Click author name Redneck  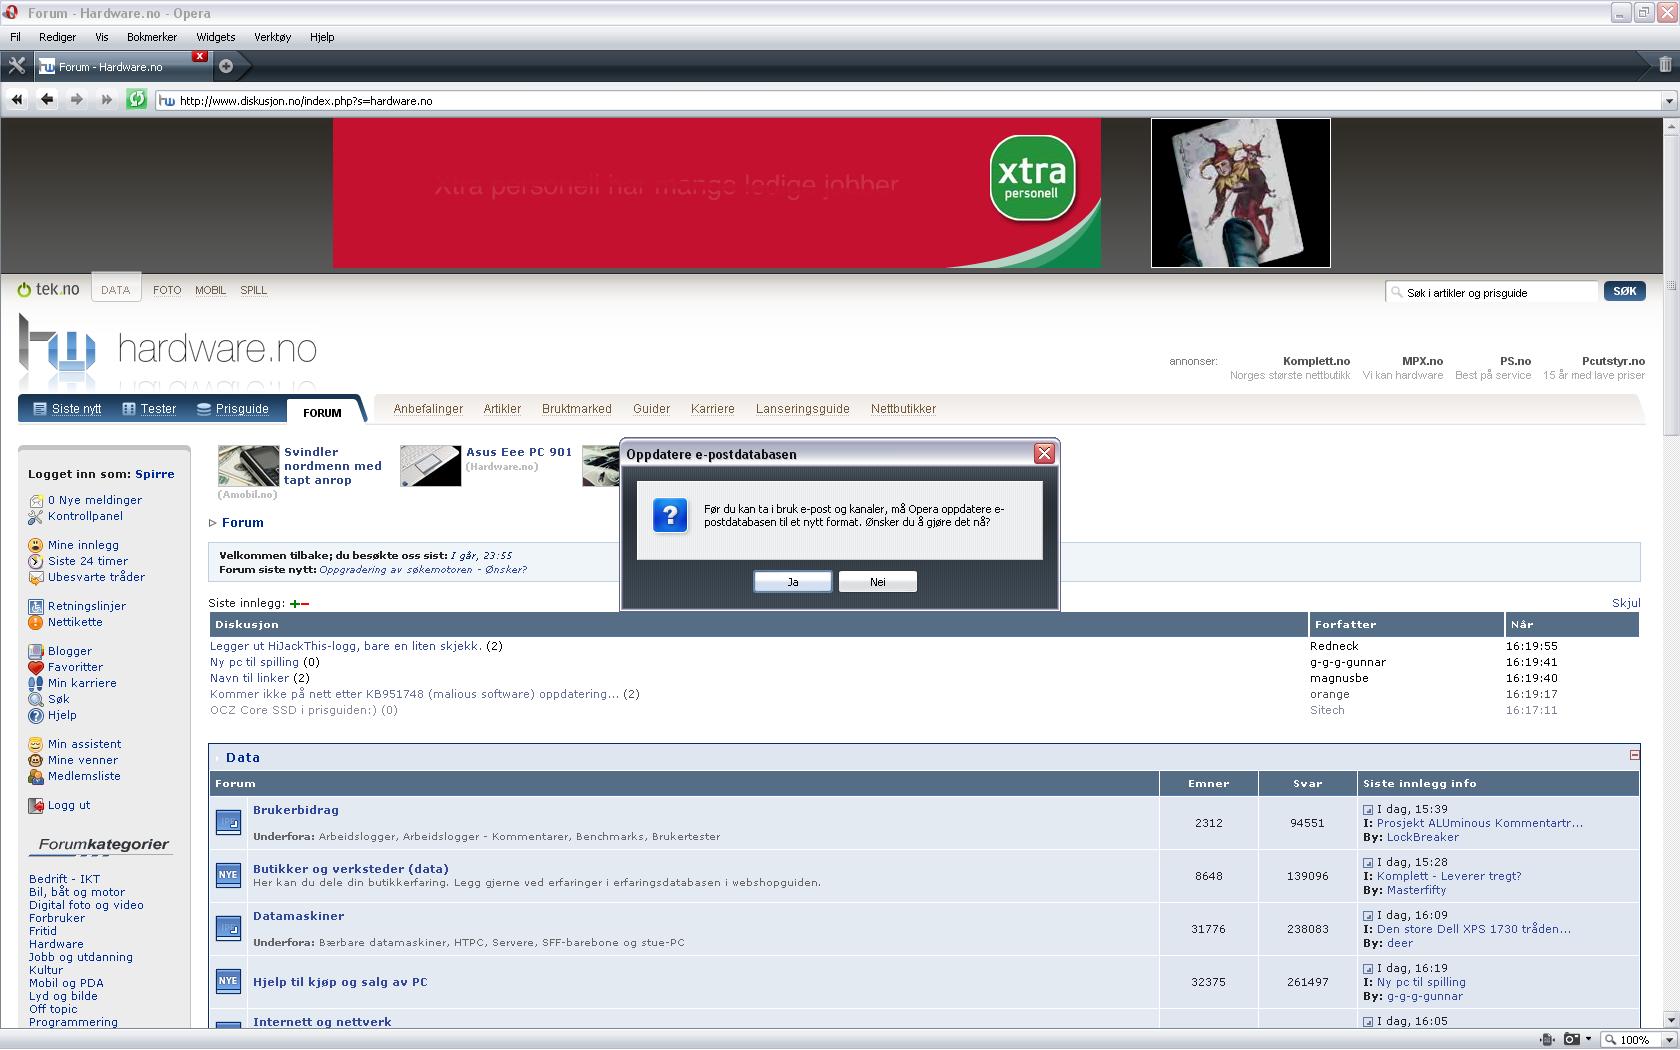1334,646
